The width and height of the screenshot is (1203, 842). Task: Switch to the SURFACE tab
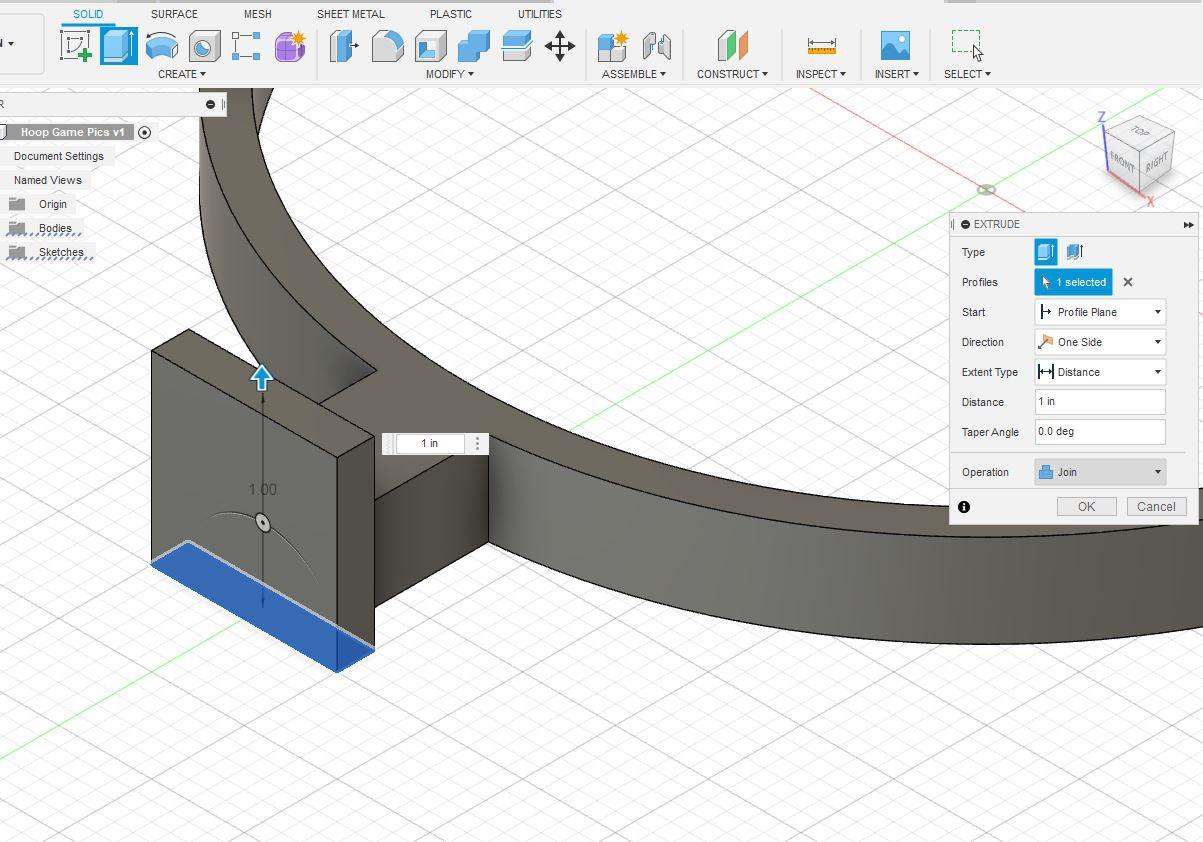pos(173,14)
